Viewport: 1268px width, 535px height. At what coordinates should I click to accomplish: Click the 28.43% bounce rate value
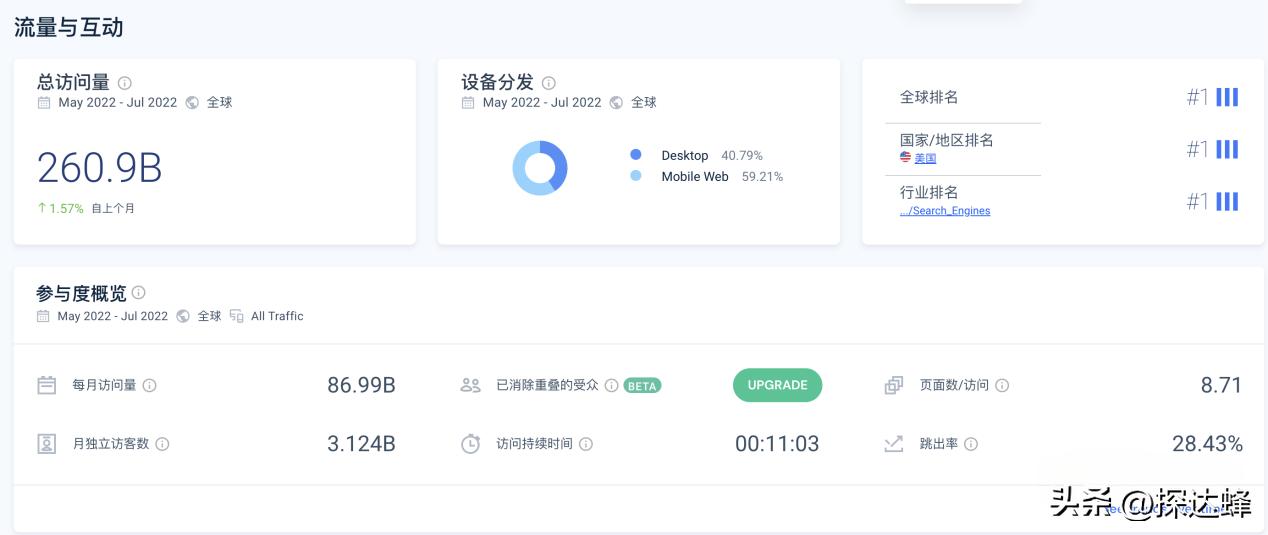coord(1207,444)
